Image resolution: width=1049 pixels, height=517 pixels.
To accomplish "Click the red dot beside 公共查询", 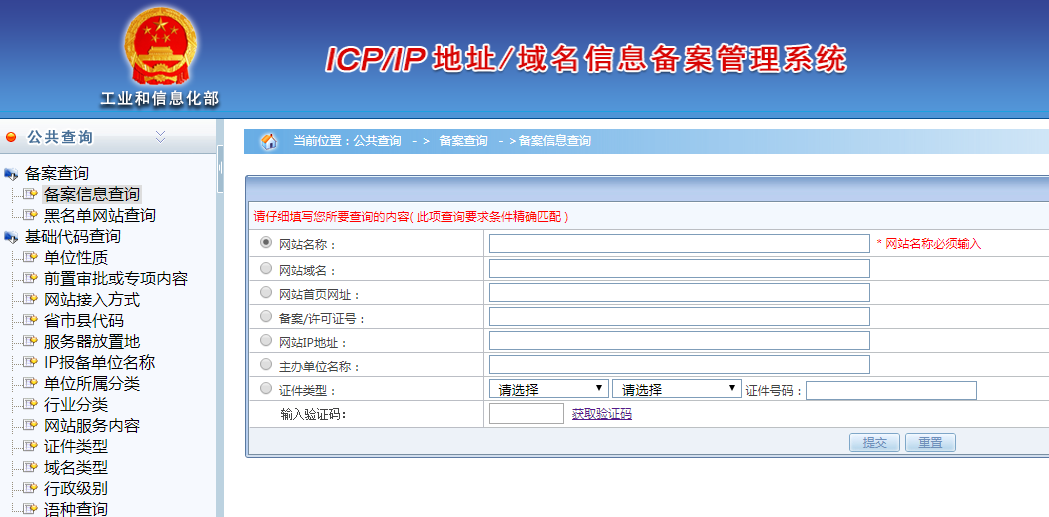I will pyautogui.click(x=11, y=138).
